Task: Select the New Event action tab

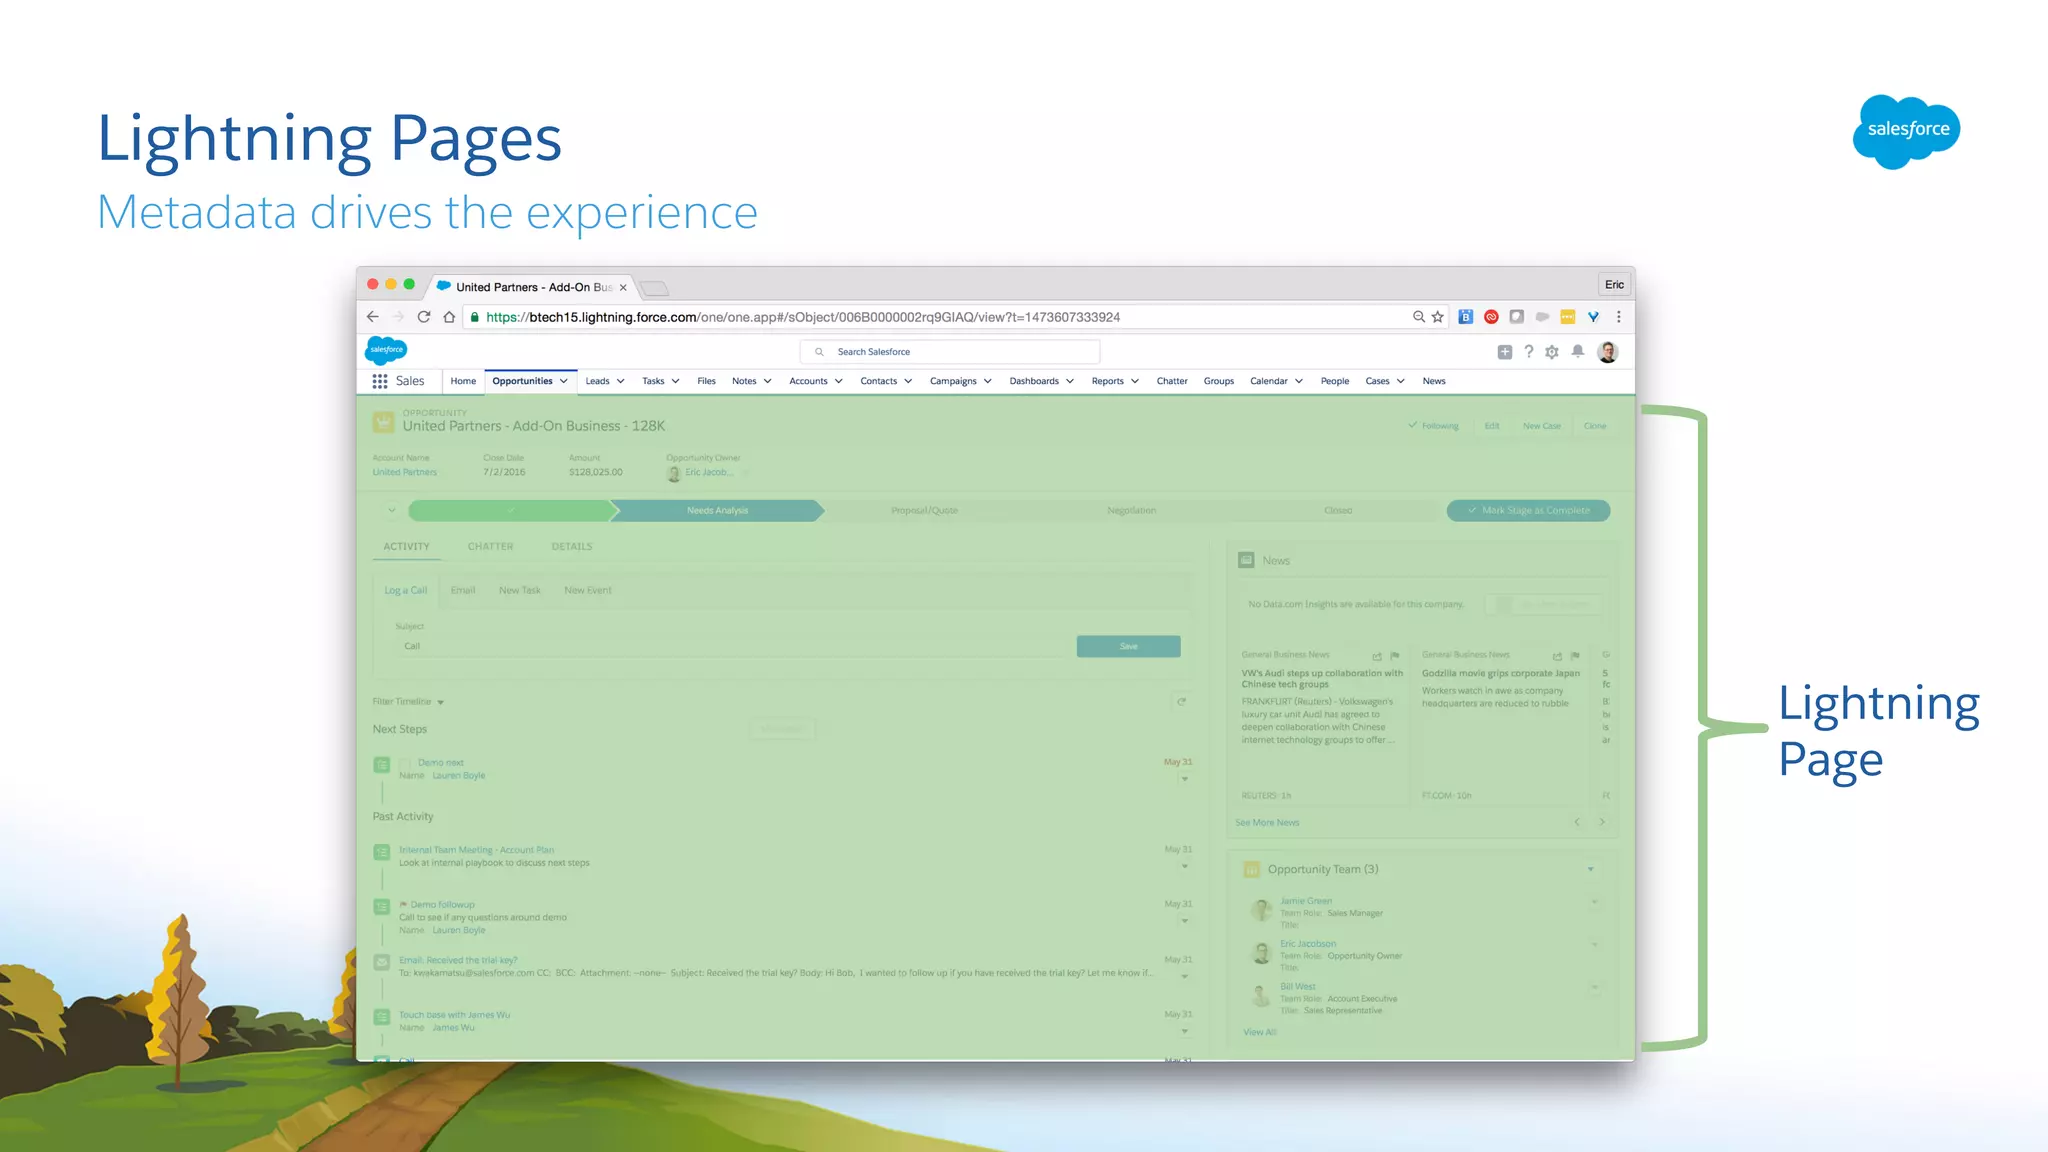Action: (588, 590)
